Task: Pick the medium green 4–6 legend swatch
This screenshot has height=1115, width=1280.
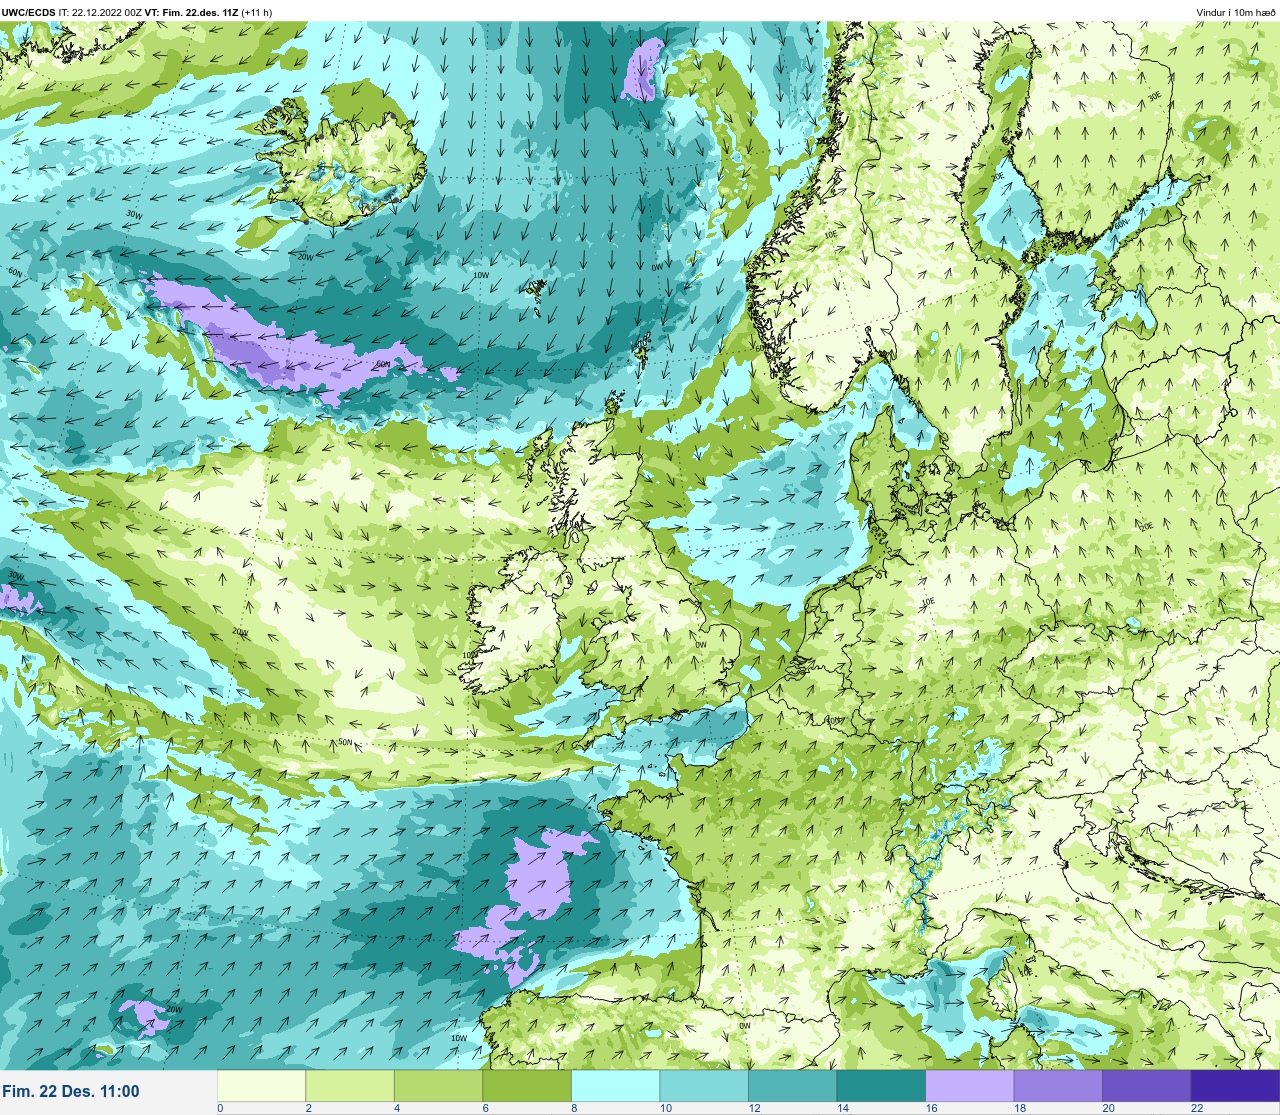Action: click(x=438, y=1086)
